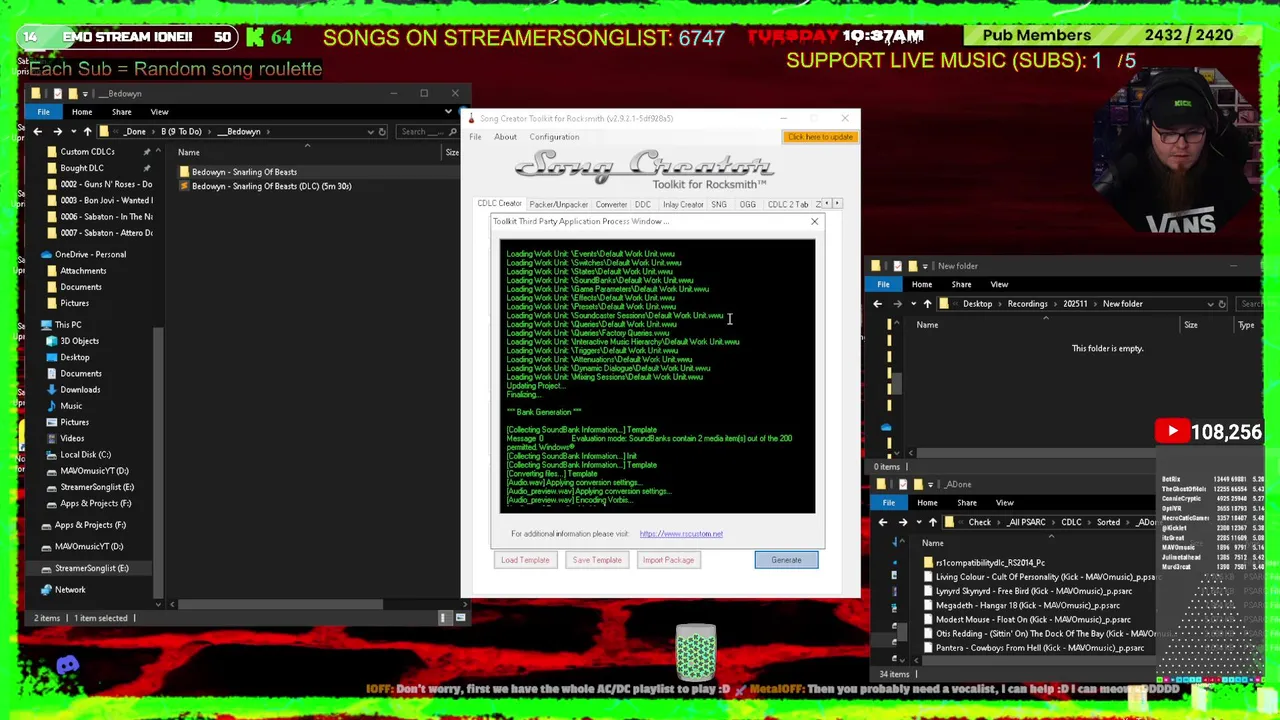
Task: Go up one level in New folder window
Action: (927, 304)
